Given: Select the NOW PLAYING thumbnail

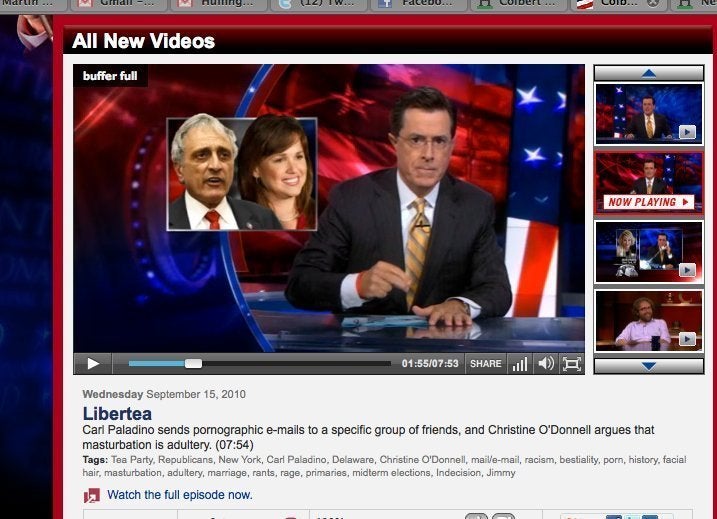Looking at the screenshot, I should (x=649, y=182).
